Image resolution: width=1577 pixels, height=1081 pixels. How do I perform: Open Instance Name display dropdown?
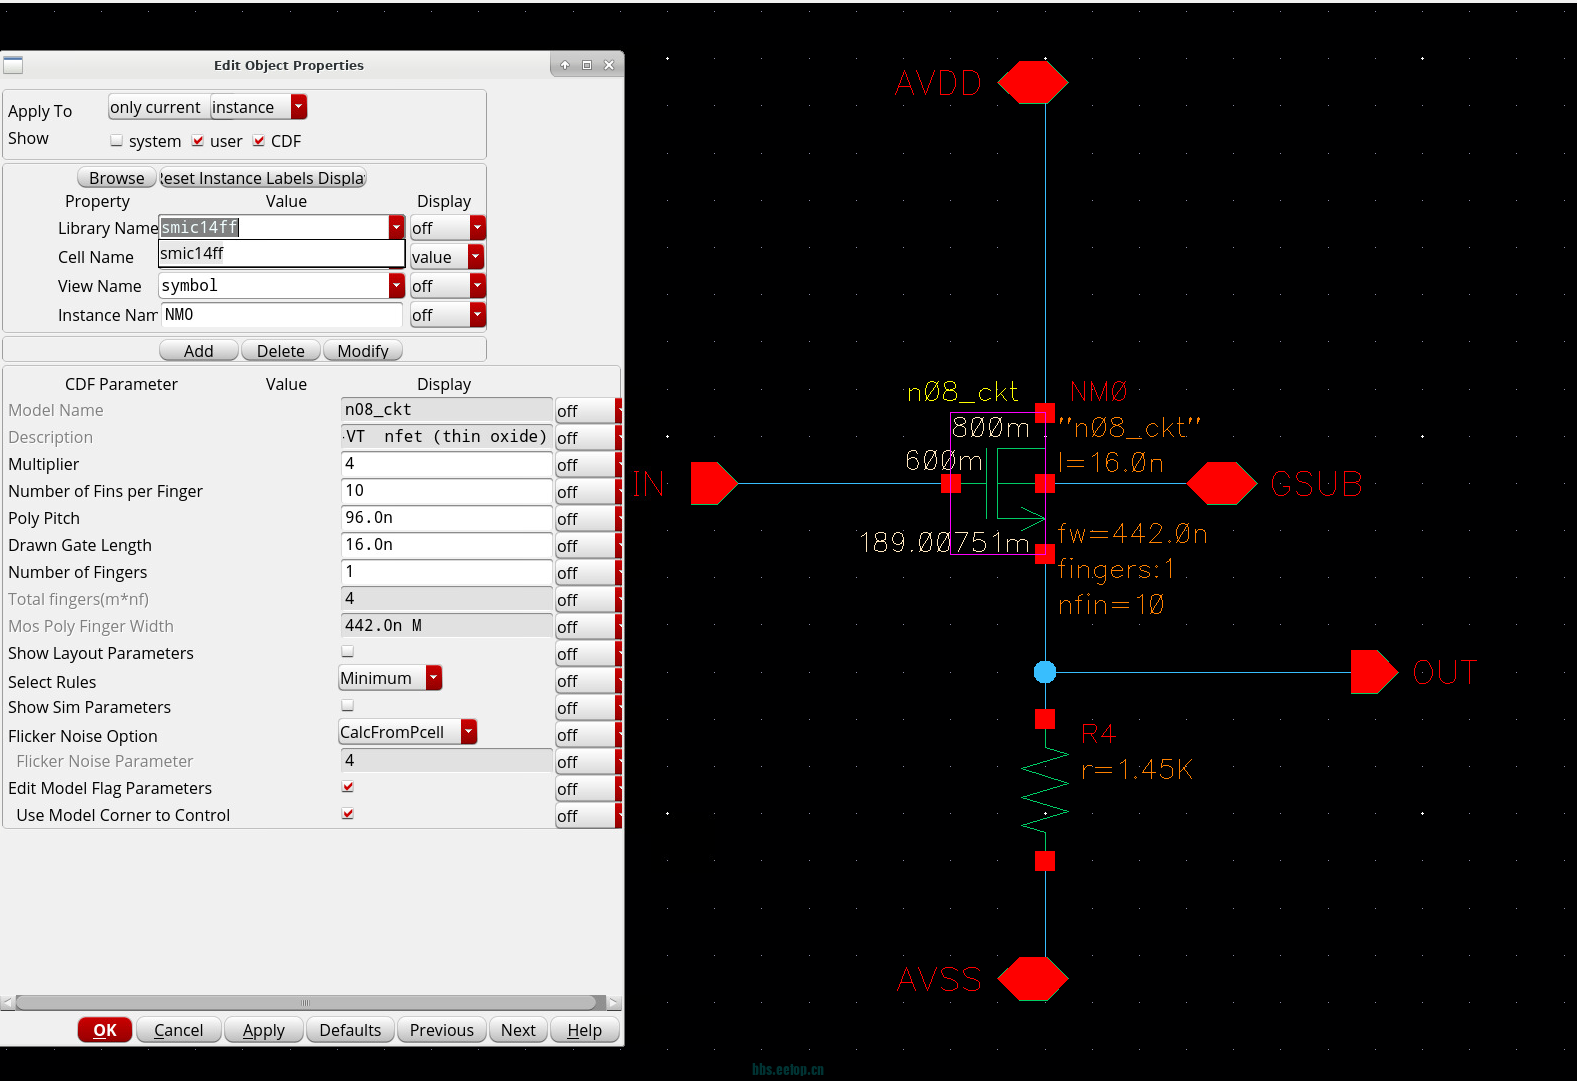(447, 315)
